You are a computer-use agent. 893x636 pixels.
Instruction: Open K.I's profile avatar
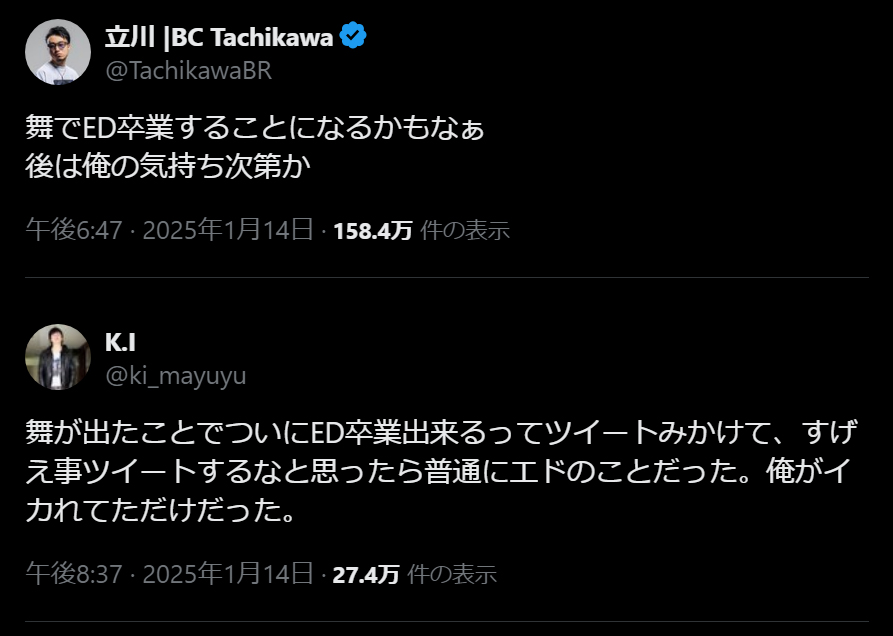click(58, 357)
